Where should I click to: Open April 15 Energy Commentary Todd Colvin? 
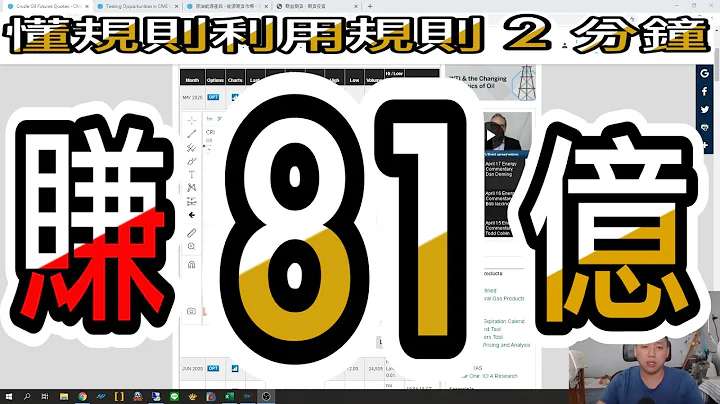[x=498, y=228]
